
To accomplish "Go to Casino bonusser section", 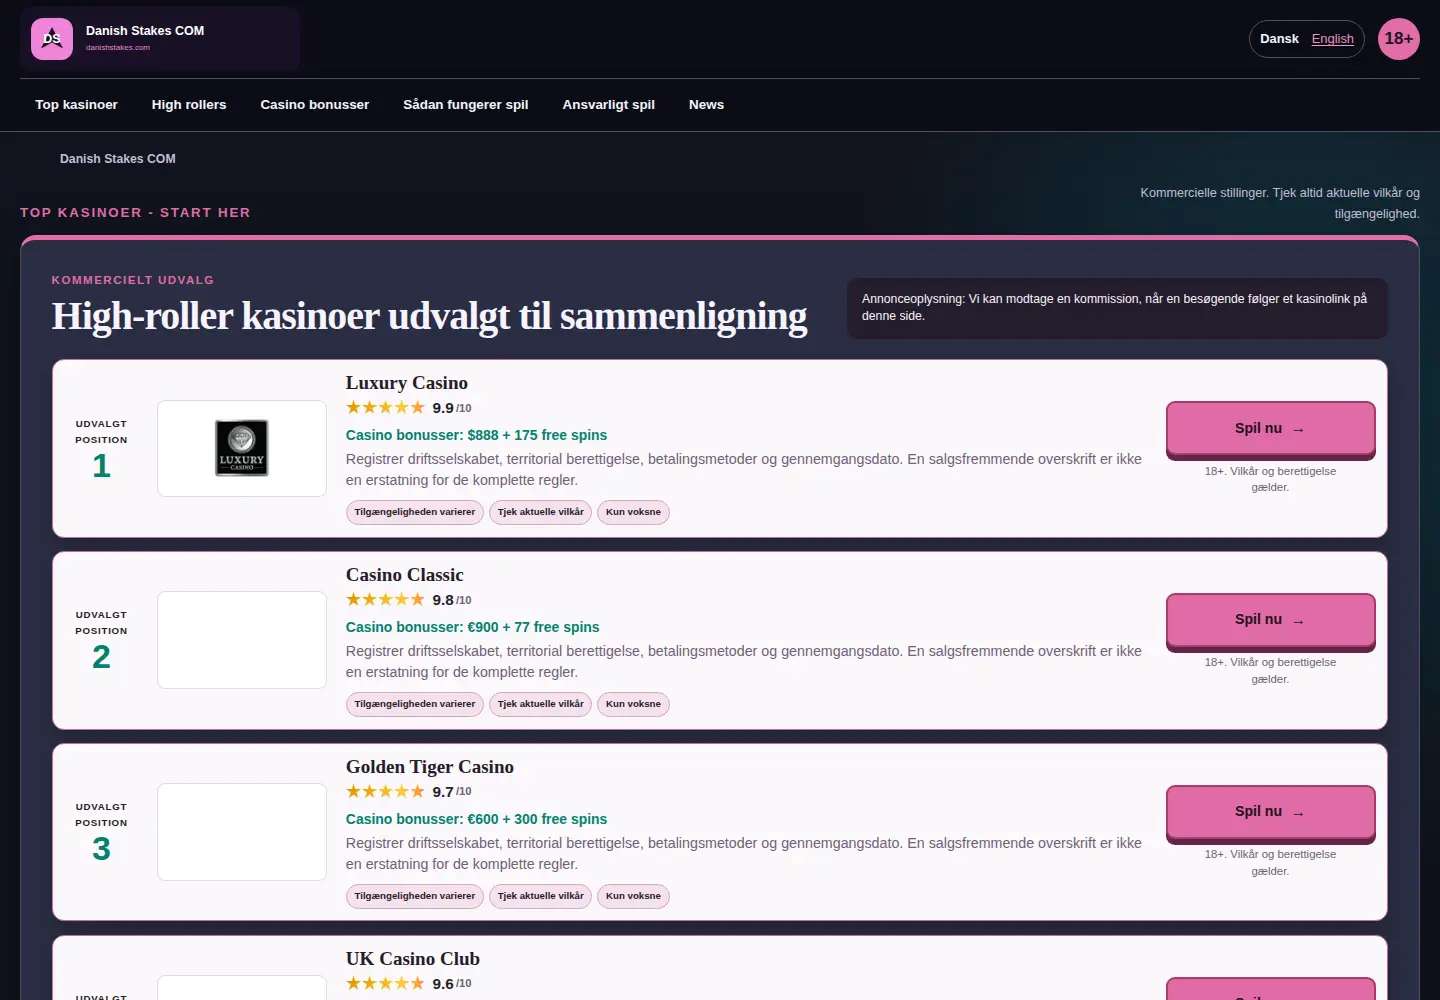I will click(x=315, y=105).
